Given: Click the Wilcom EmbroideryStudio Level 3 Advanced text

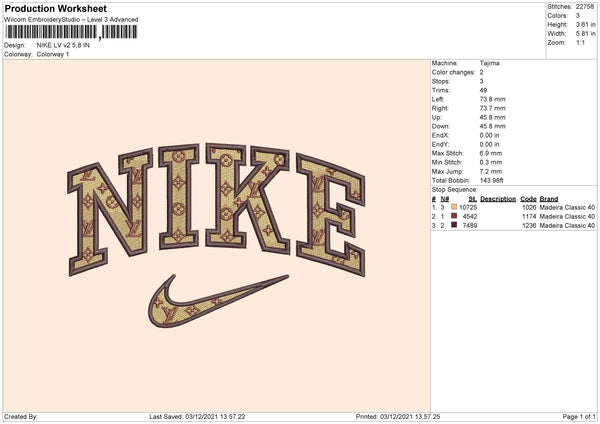Looking at the screenshot, I should click(71, 20).
